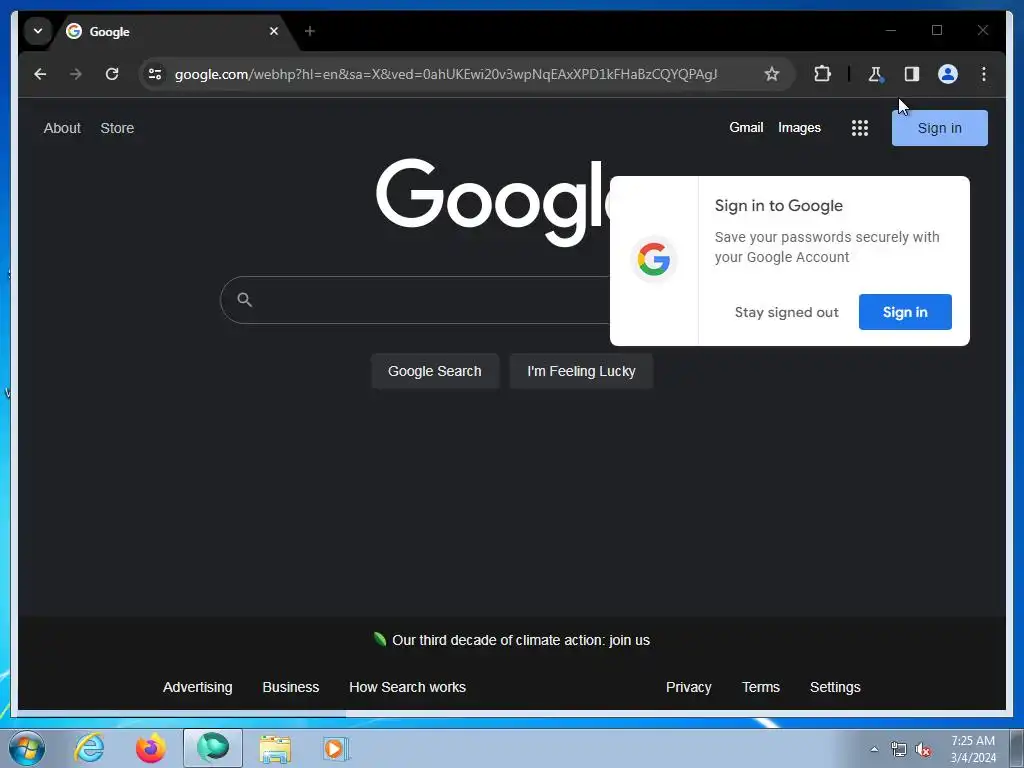Open the Settings footer menu
This screenshot has height=768, width=1024.
click(835, 687)
